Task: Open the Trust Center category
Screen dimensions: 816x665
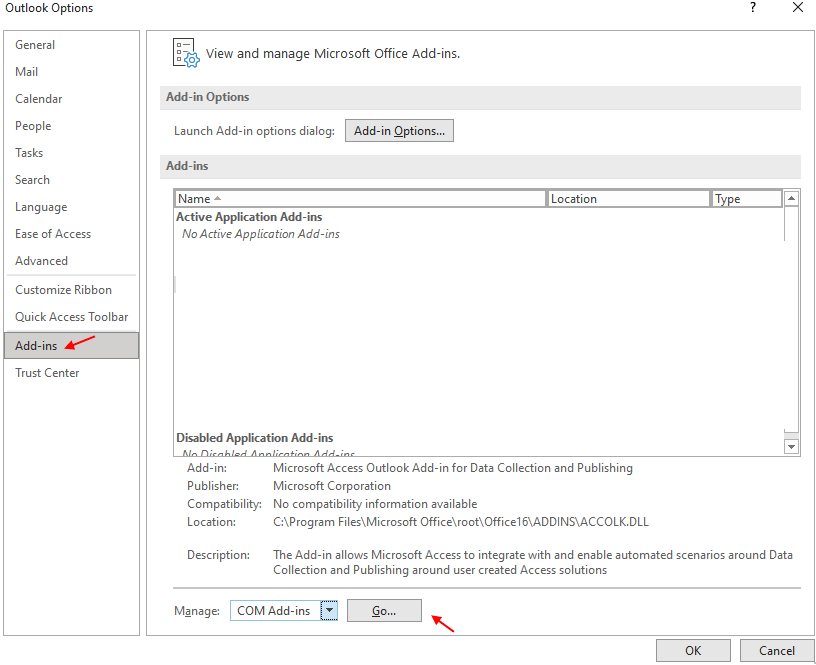Action: pyautogui.click(x=47, y=373)
